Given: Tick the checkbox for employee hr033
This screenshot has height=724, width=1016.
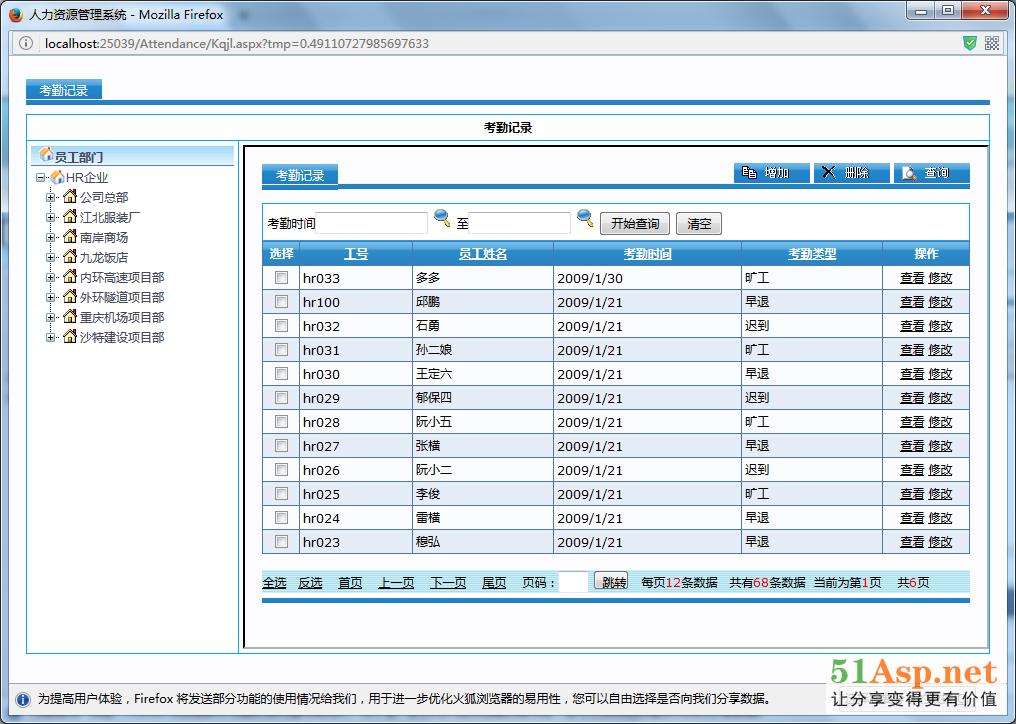Looking at the screenshot, I should point(281,278).
